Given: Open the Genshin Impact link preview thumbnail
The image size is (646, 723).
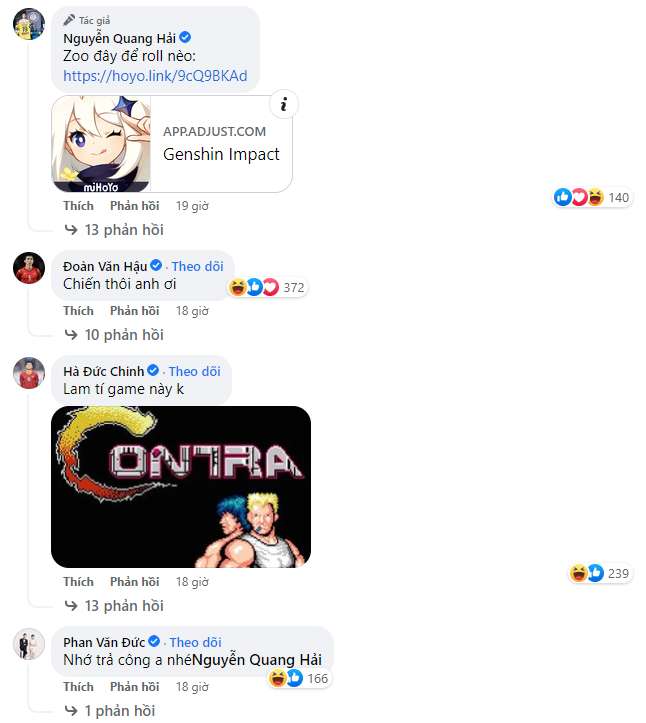Looking at the screenshot, I should [x=101, y=144].
